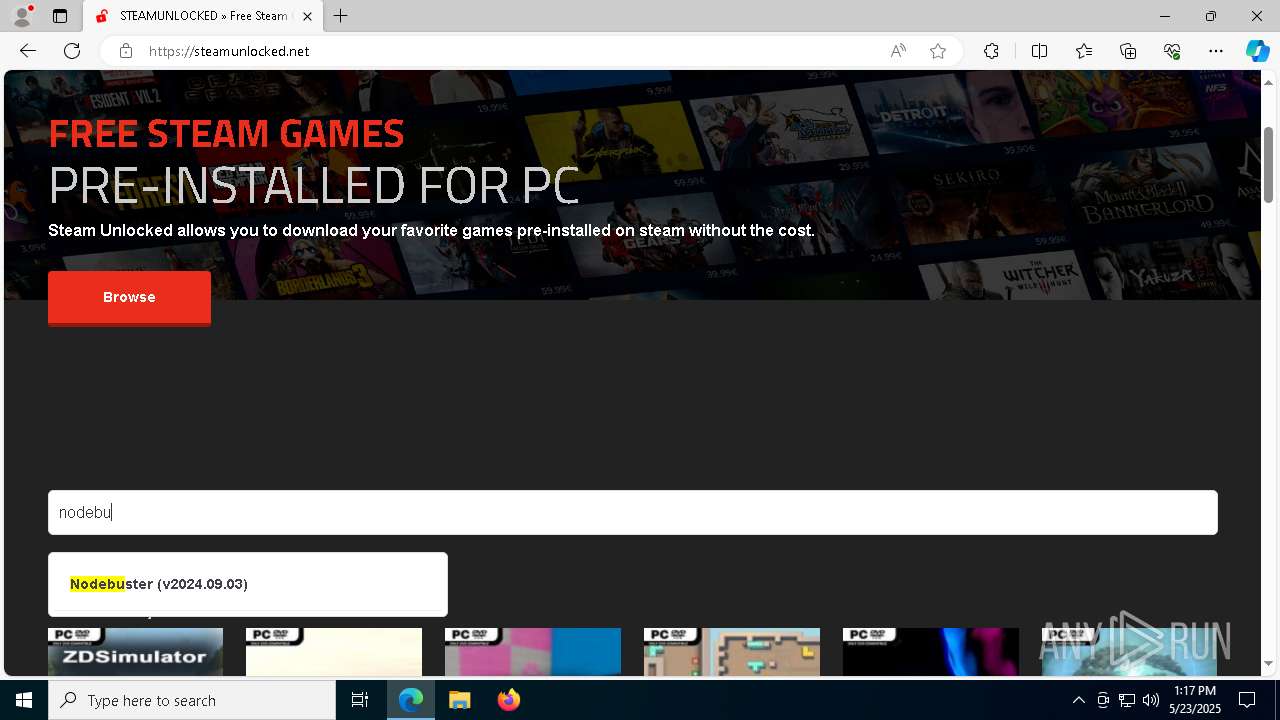This screenshot has height=720, width=1280.
Task: Open the ZDSimulator game thumbnail
Action: 135,651
